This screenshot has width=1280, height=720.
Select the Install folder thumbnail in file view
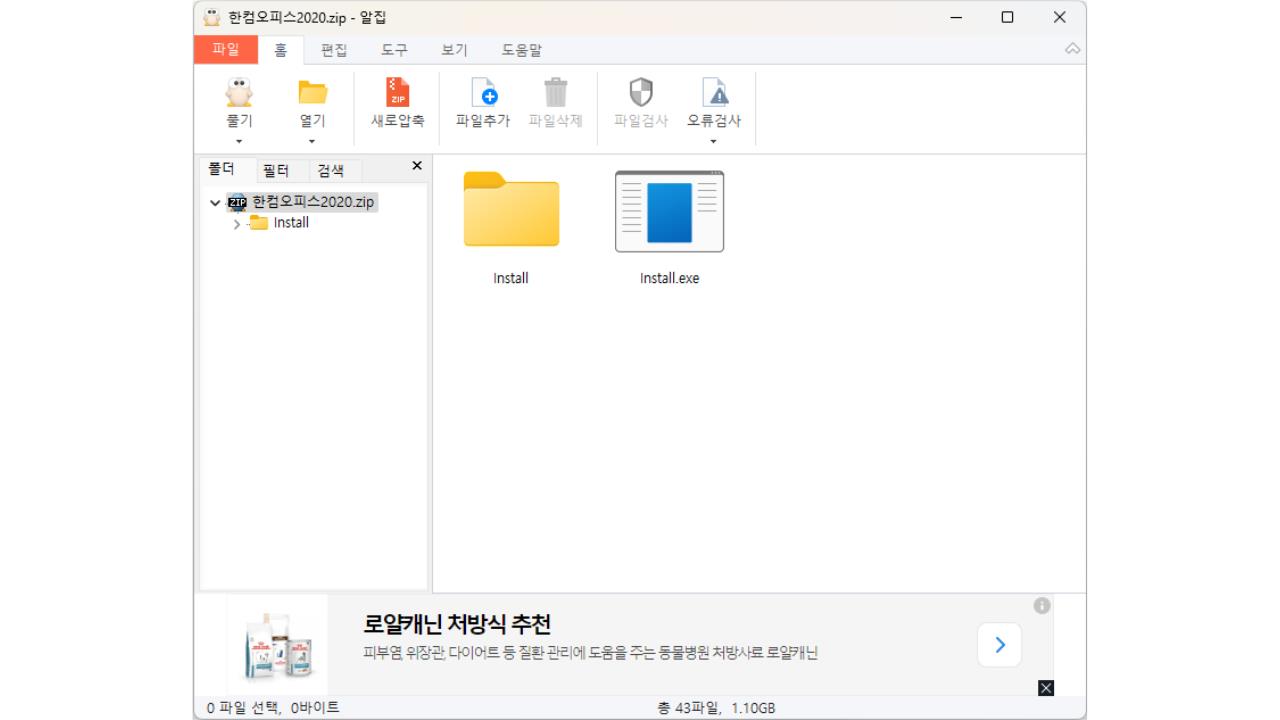[x=510, y=211]
